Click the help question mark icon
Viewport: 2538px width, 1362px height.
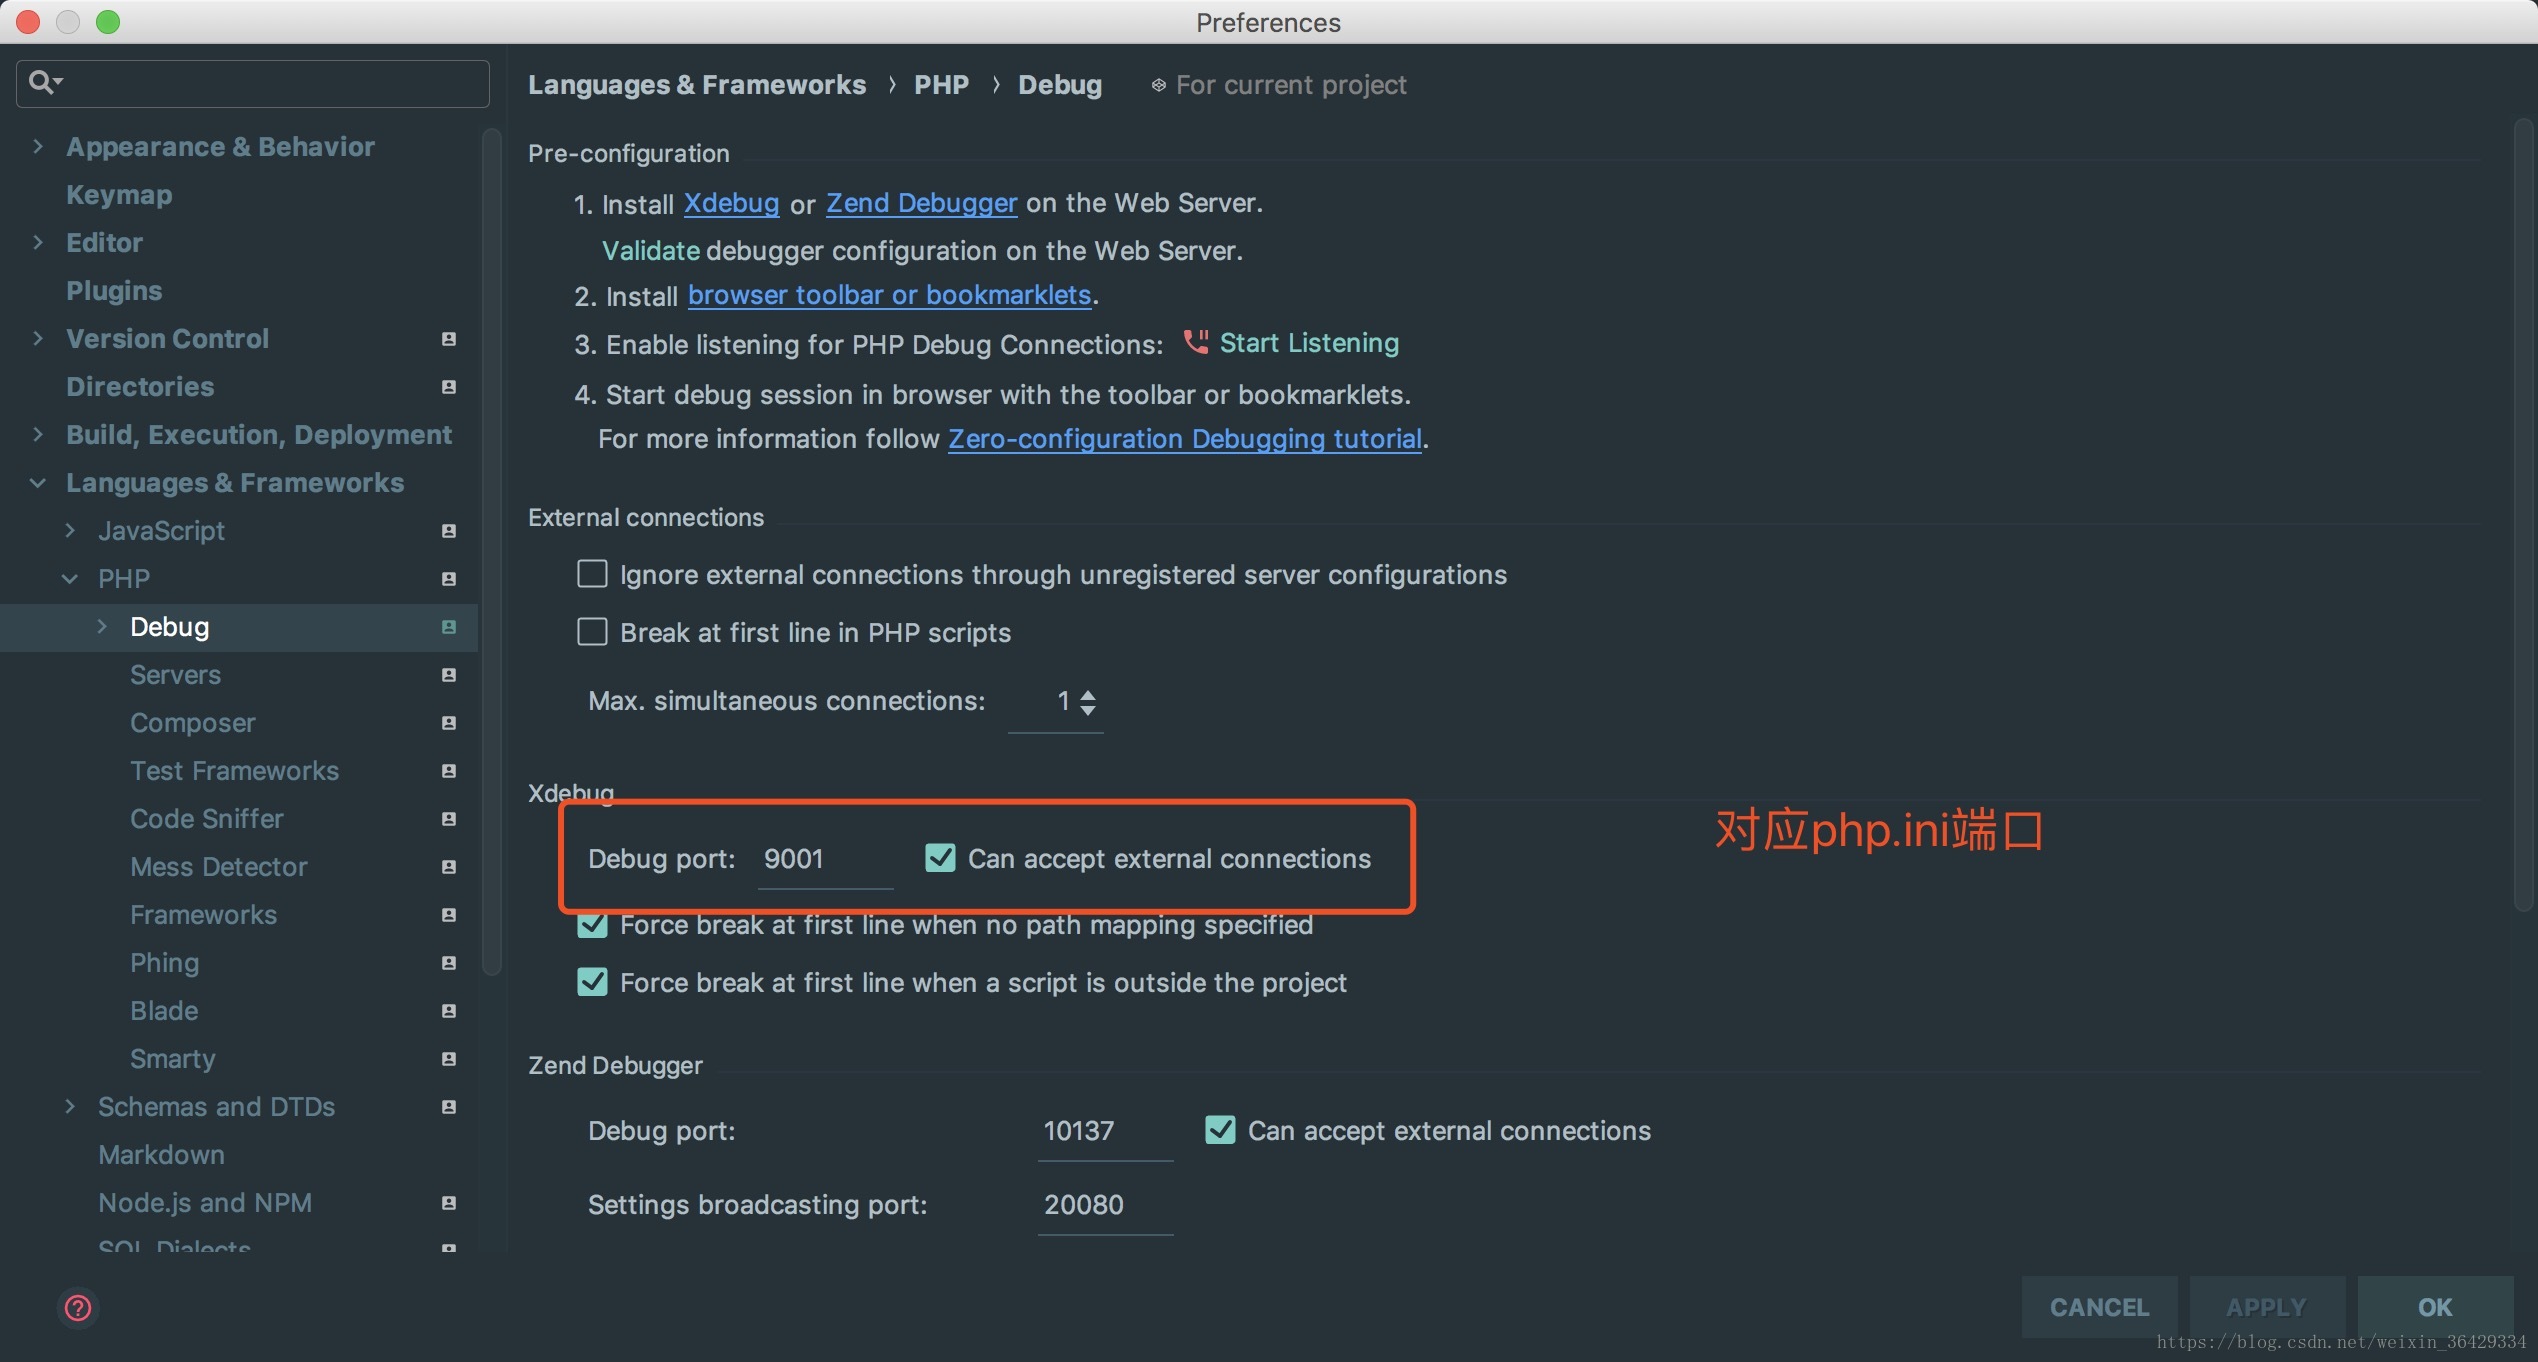pyautogui.click(x=78, y=1307)
